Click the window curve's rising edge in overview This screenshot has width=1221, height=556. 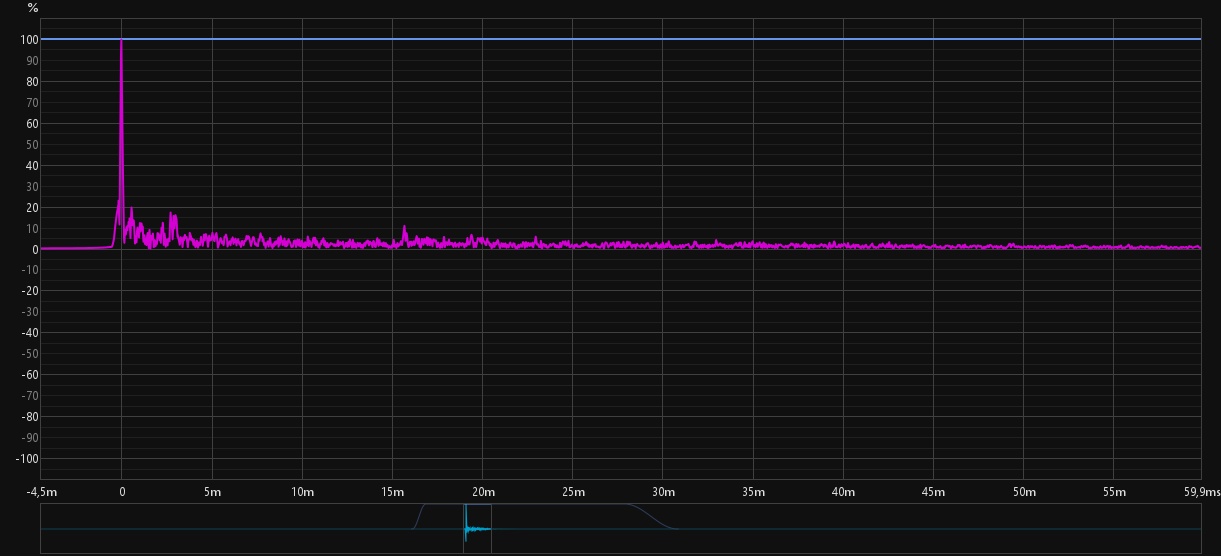[x=419, y=516]
